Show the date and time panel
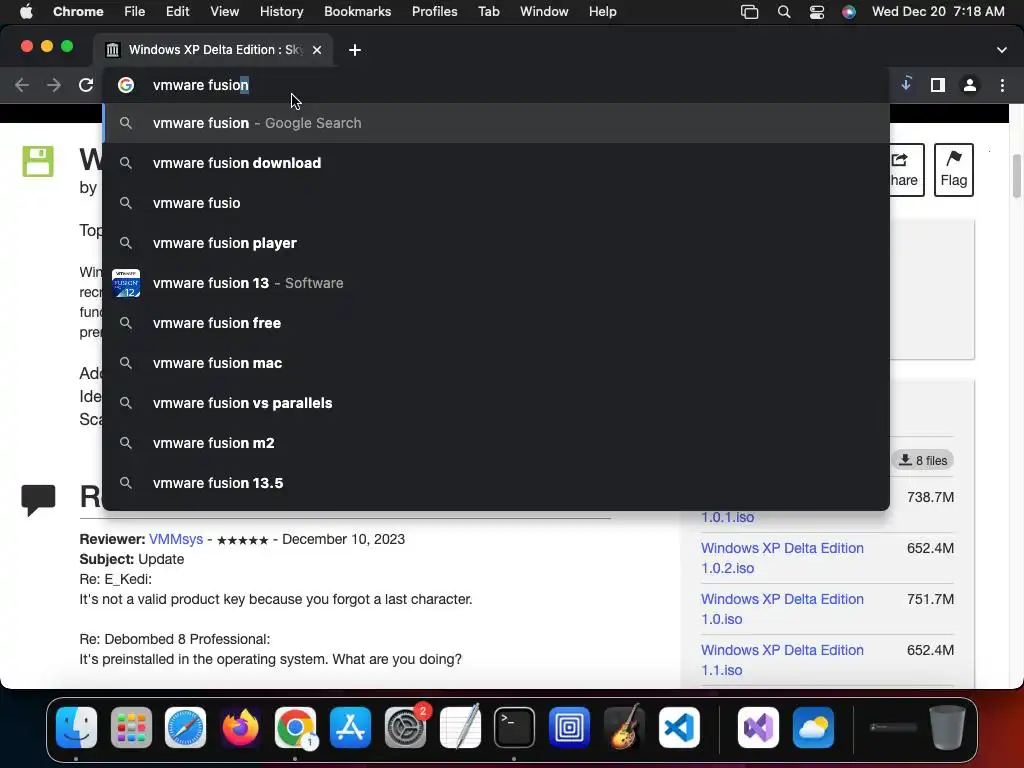Image resolution: width=1024 pixels, height=768 pixels. [x=938, y=11]
